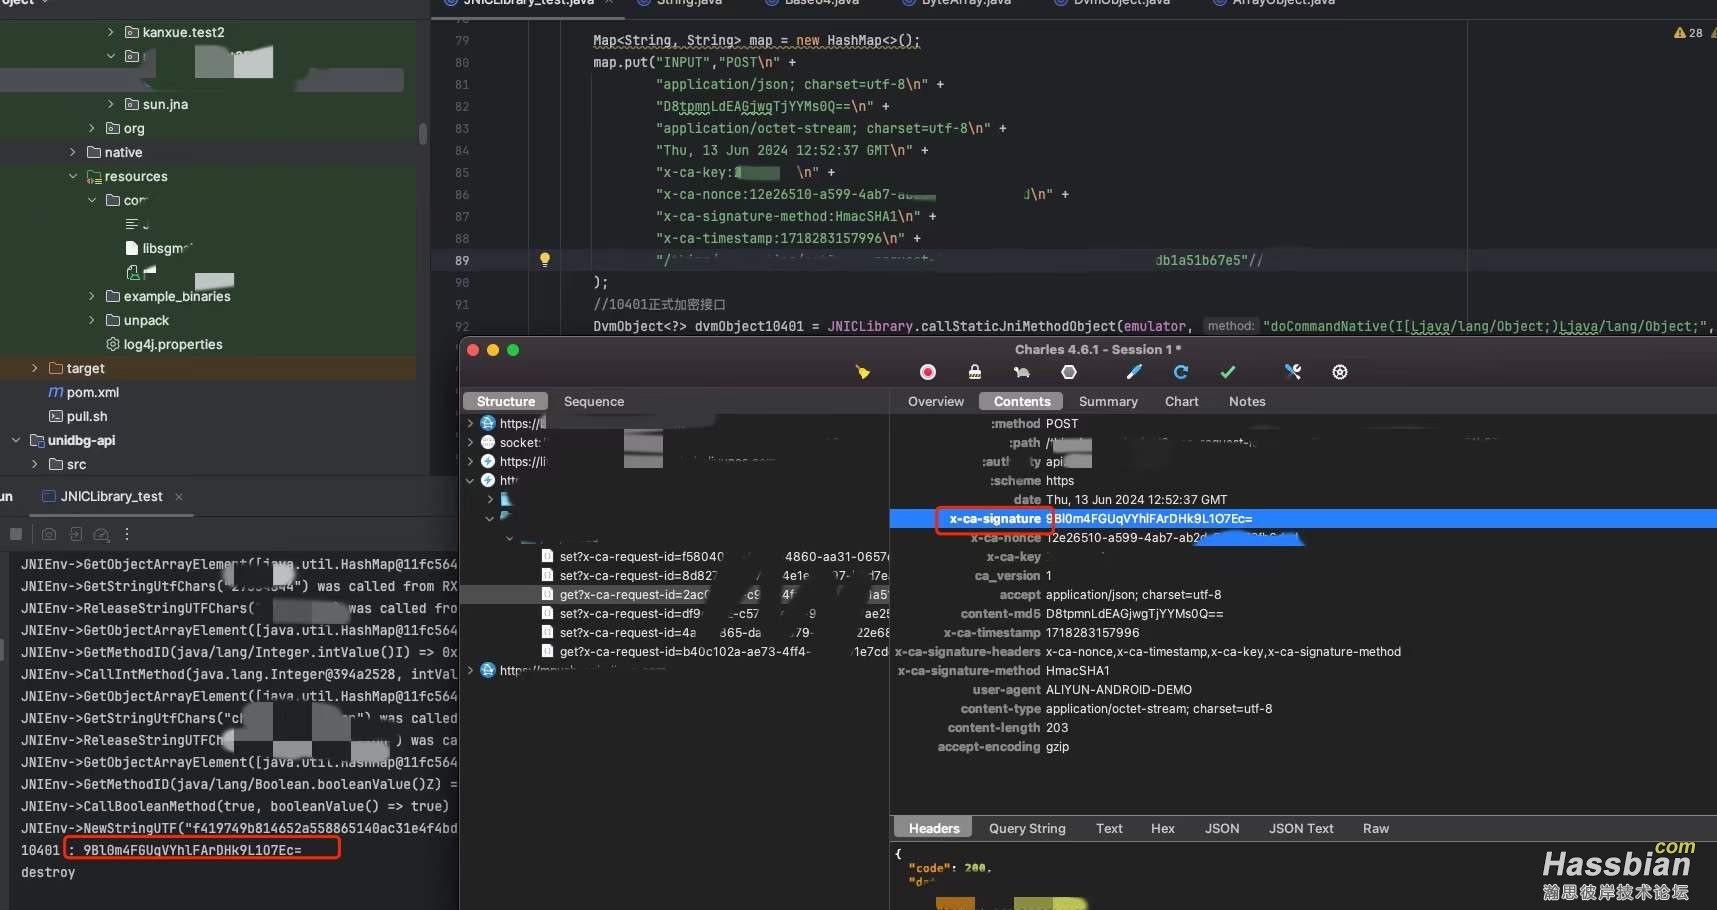Image resolution: width=1717 pixels, height=910 pixels.
Task: Open Charles settings gear icon
Action: pos(1340,372)
